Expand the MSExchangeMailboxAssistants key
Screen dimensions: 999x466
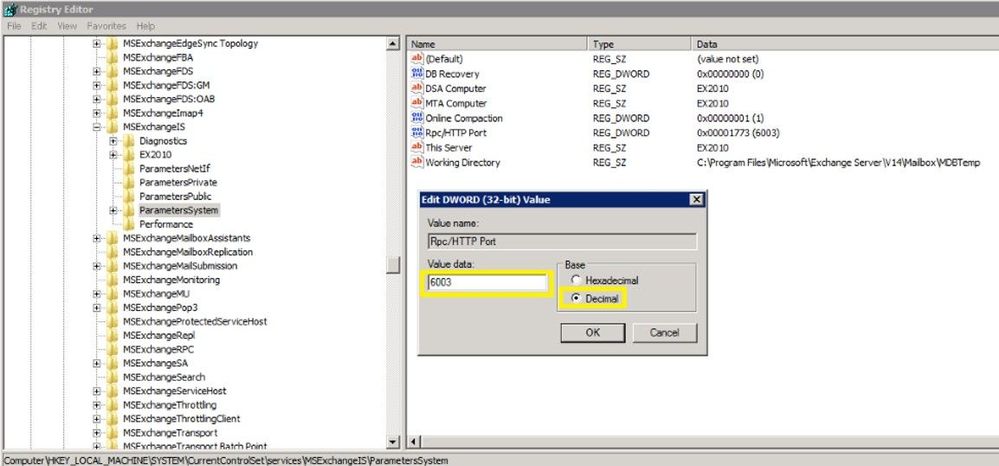pyautogui.click(x=96, y=238)
